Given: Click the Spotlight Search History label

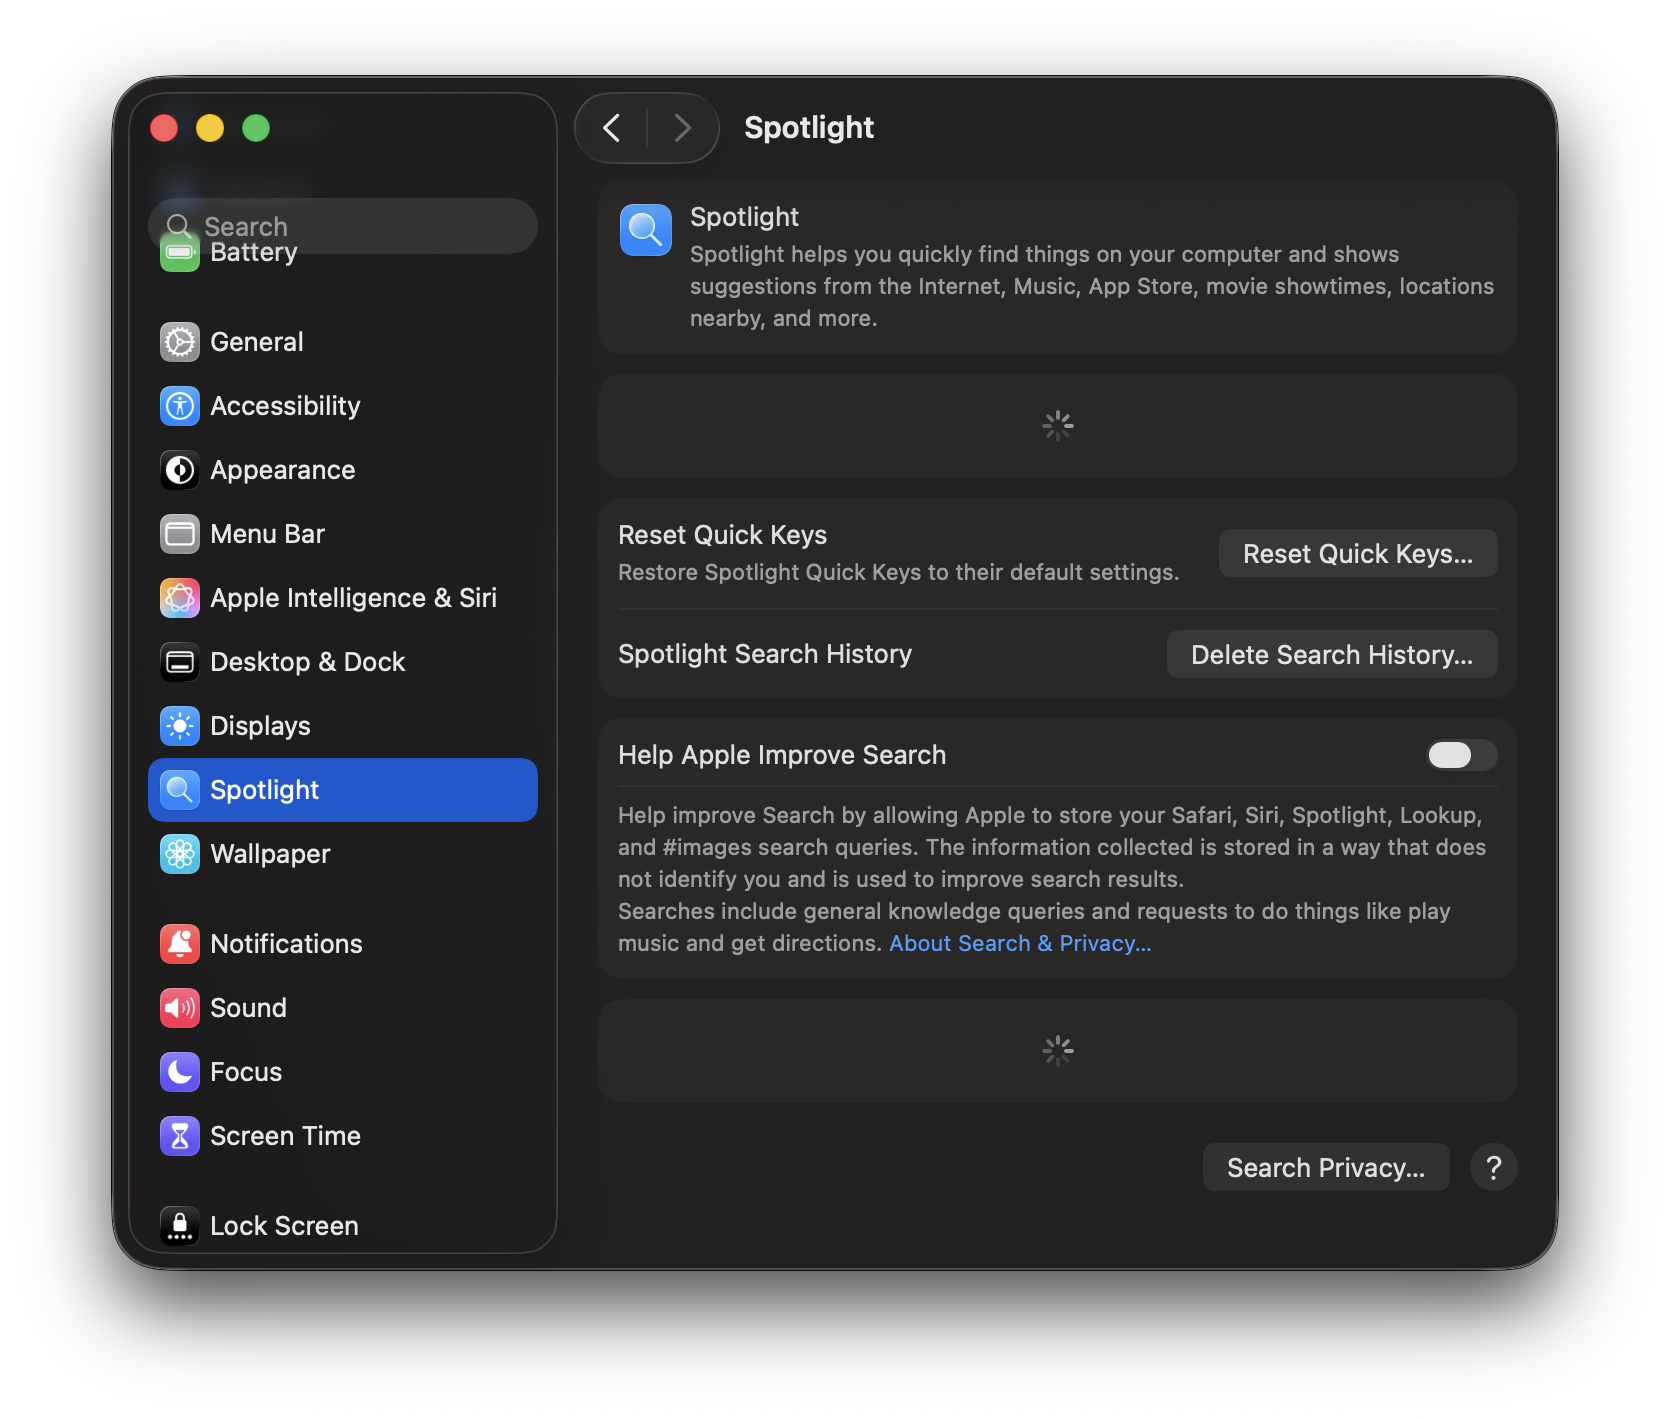Looking at the screenshot, I should [x=765, y=654].
